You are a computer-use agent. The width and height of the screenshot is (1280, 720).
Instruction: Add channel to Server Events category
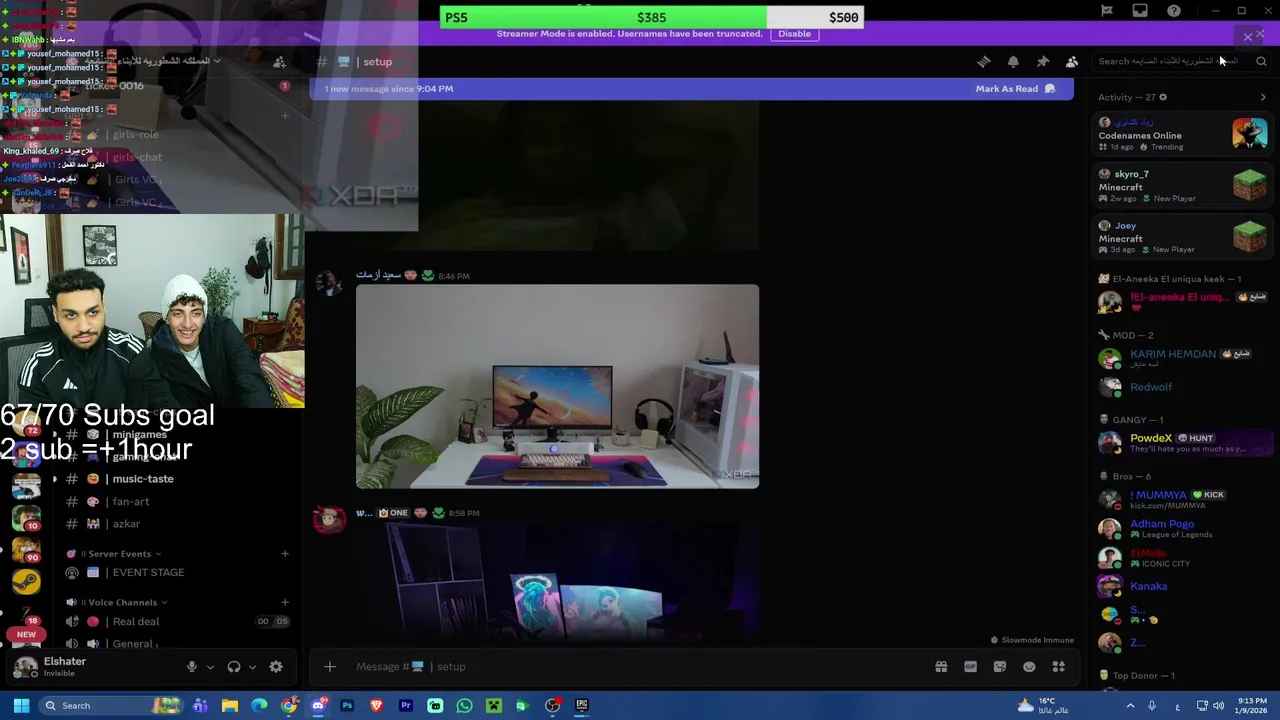coord(285,554)
